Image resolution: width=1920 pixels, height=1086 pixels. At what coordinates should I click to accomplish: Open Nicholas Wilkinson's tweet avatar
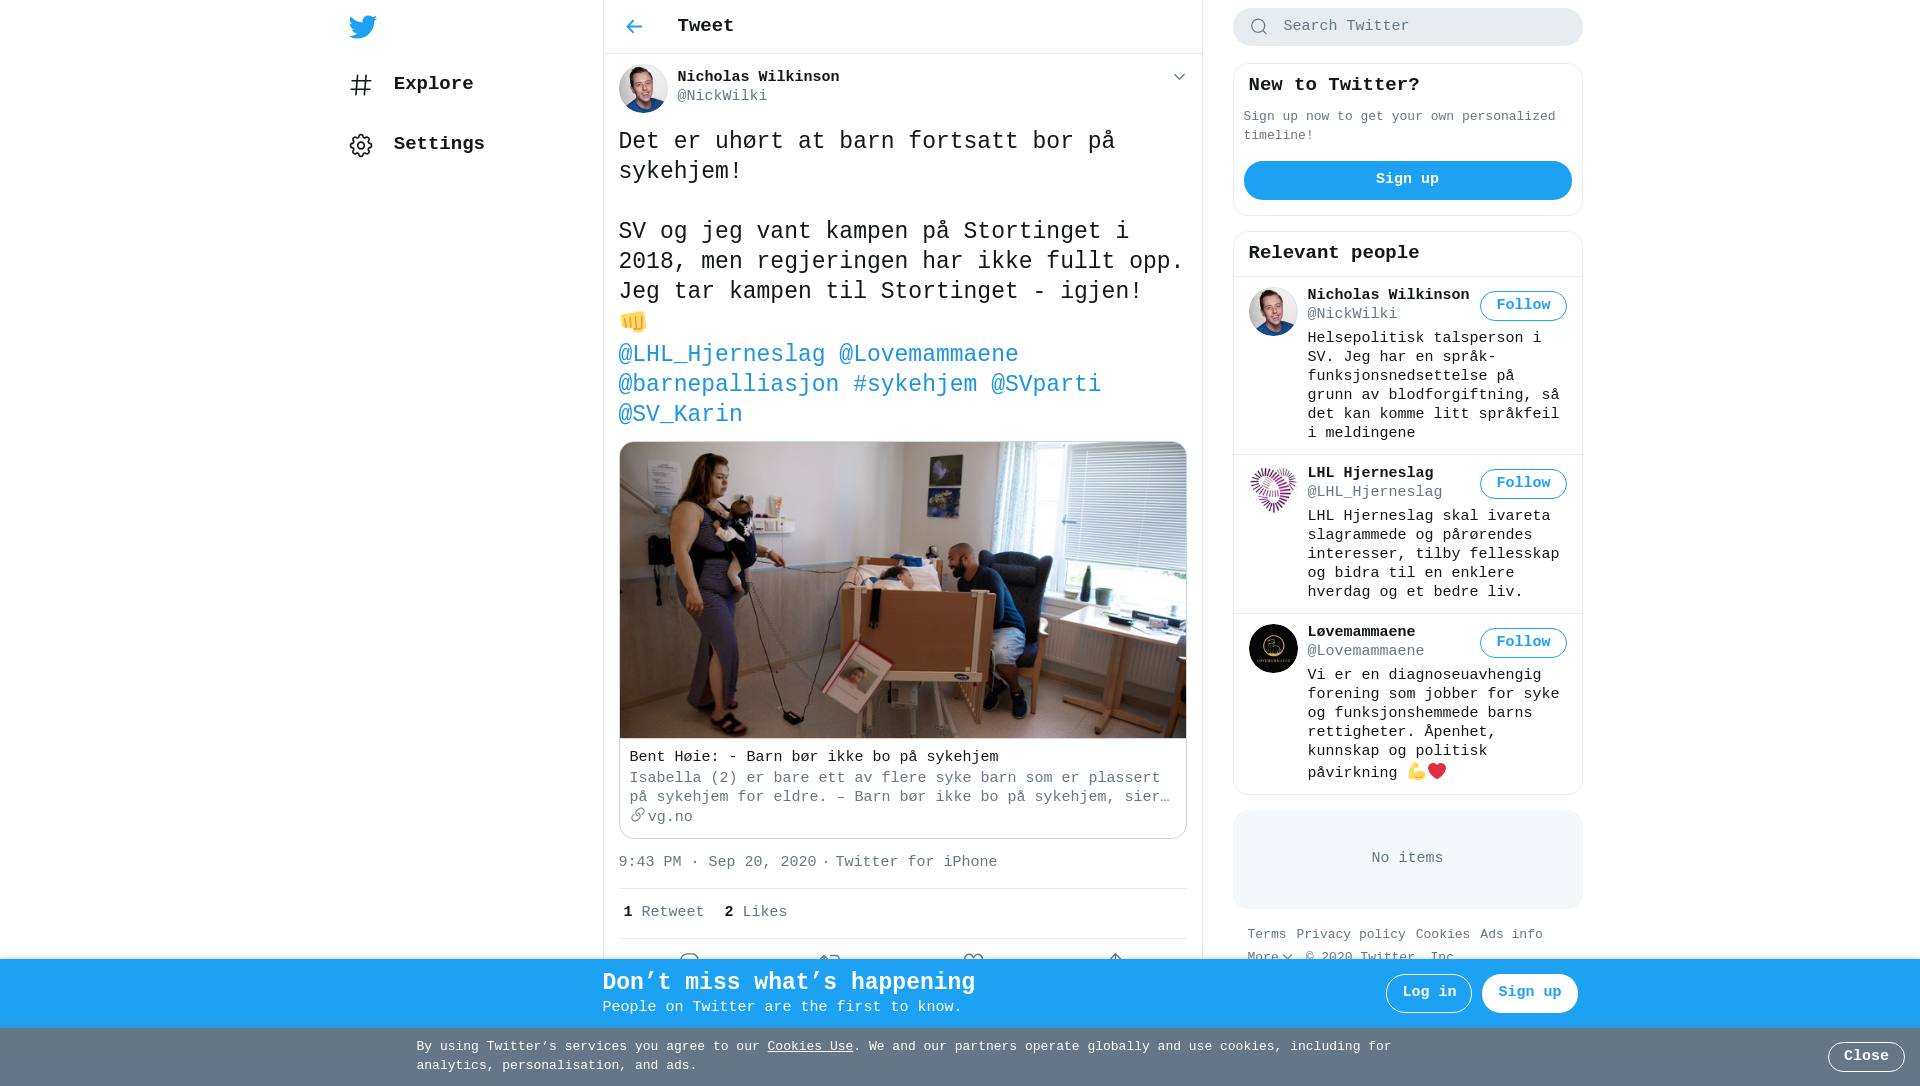coord(643,88)
